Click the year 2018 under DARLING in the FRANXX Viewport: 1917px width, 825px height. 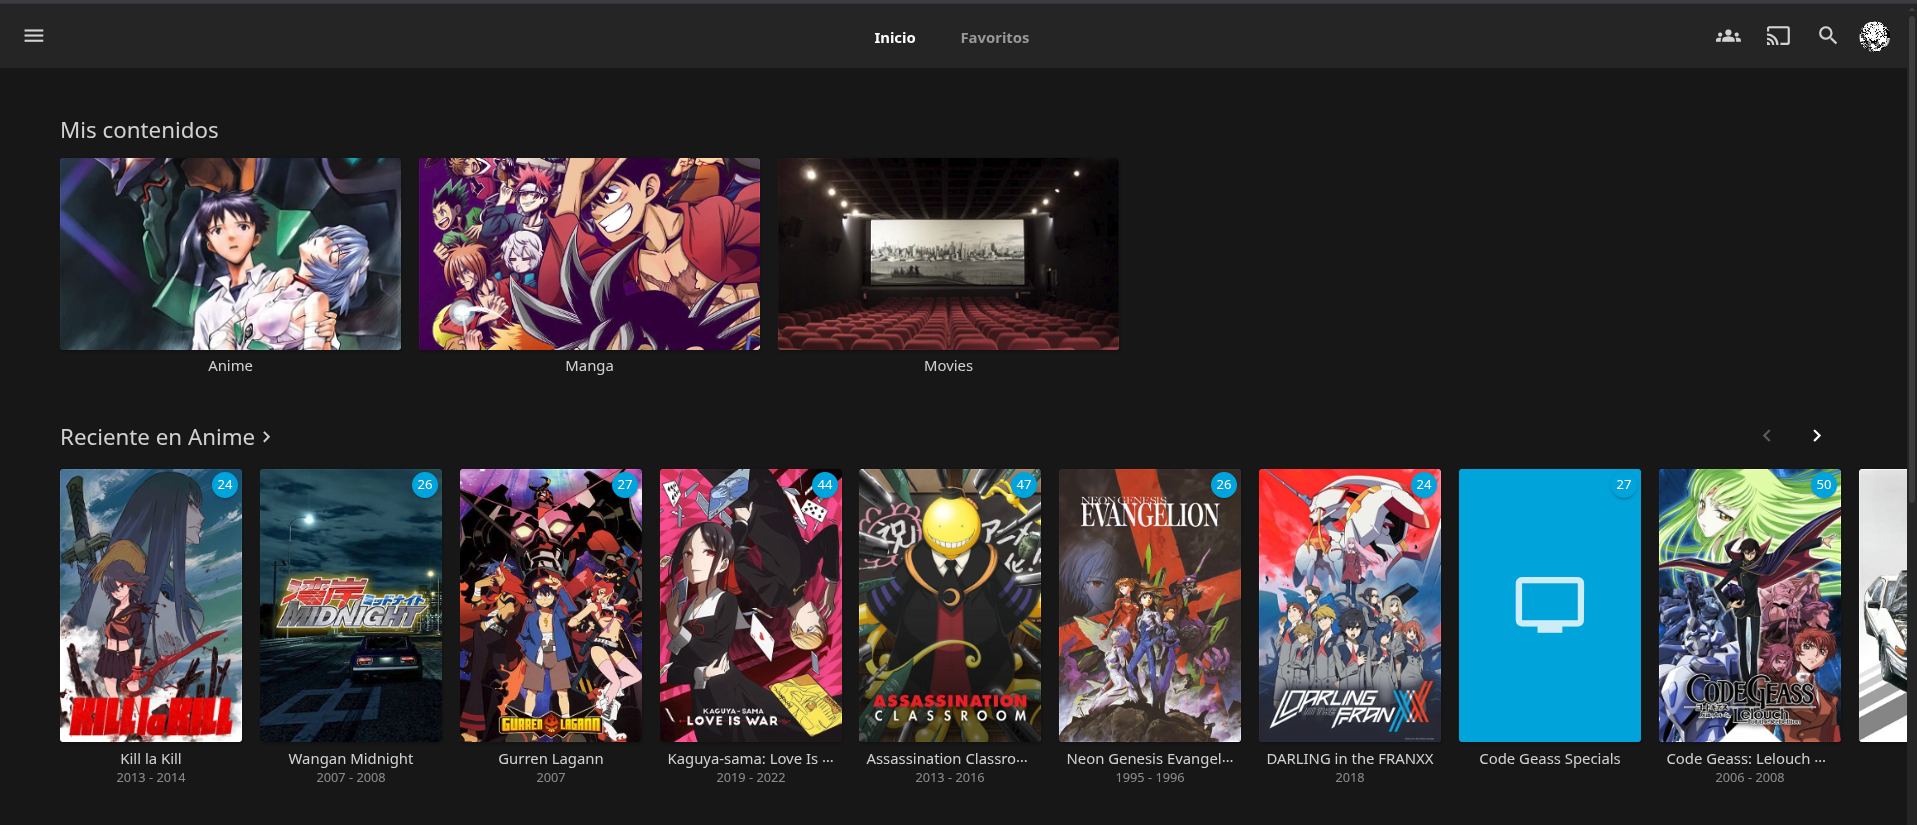tap(1350, 778)
